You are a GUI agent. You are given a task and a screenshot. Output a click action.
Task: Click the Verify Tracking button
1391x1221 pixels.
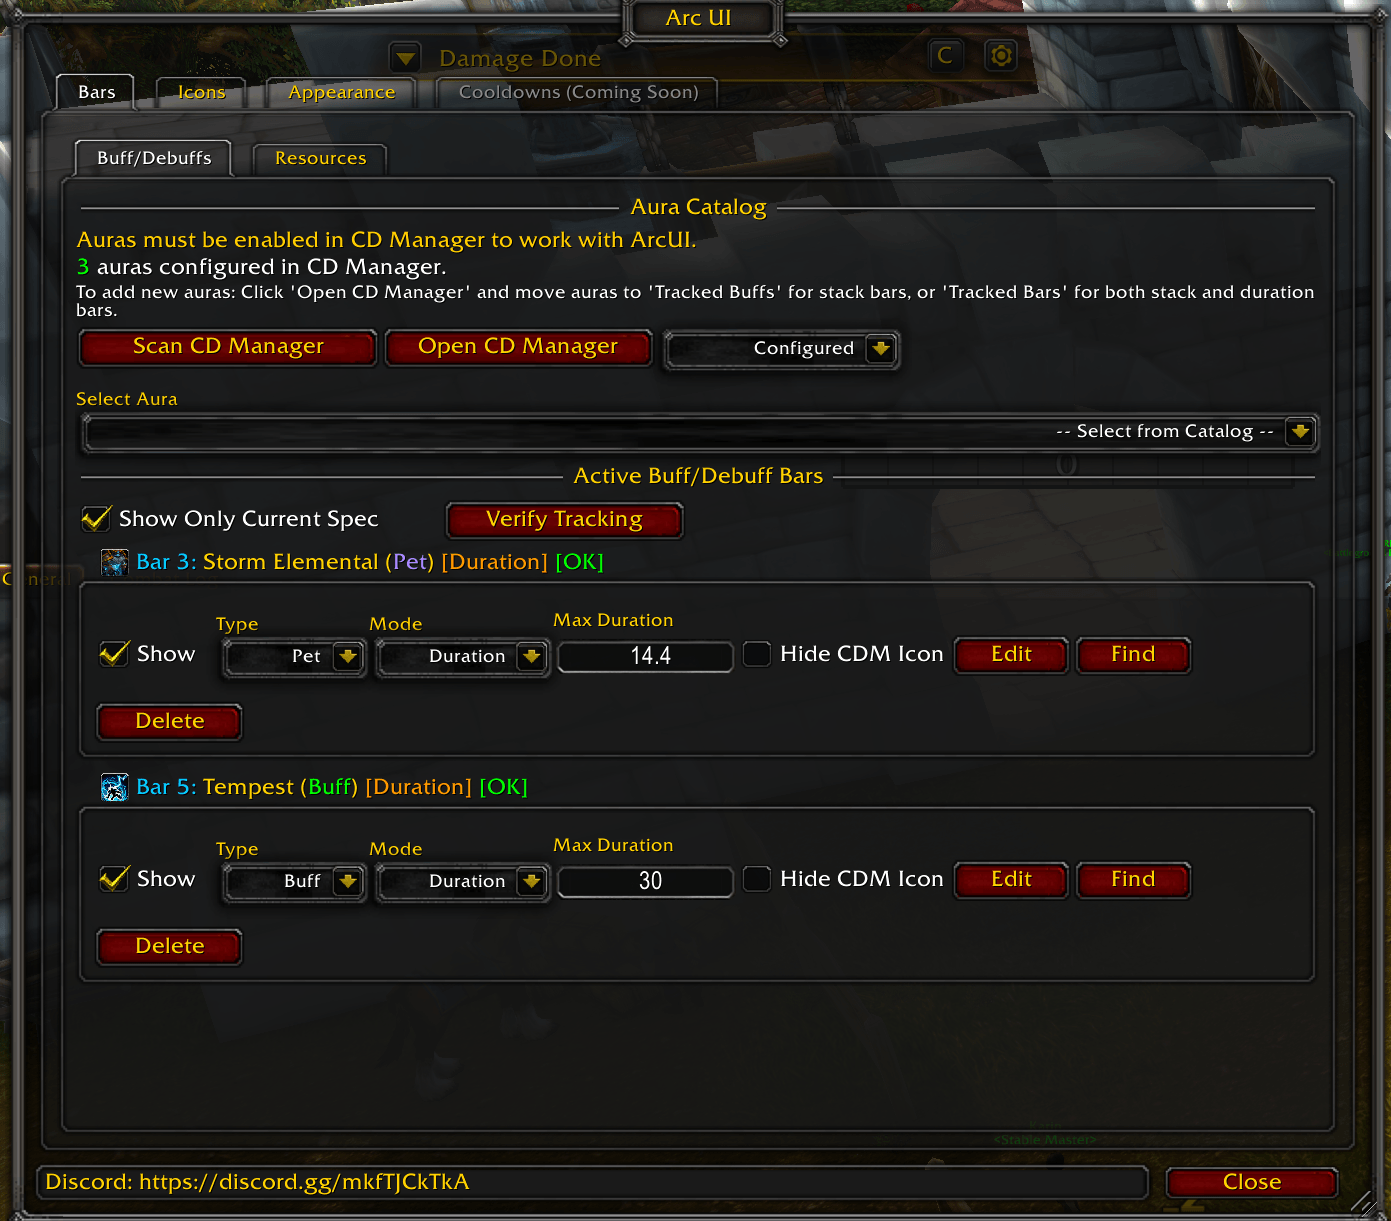pyautogui.click(x=564, y=519)
